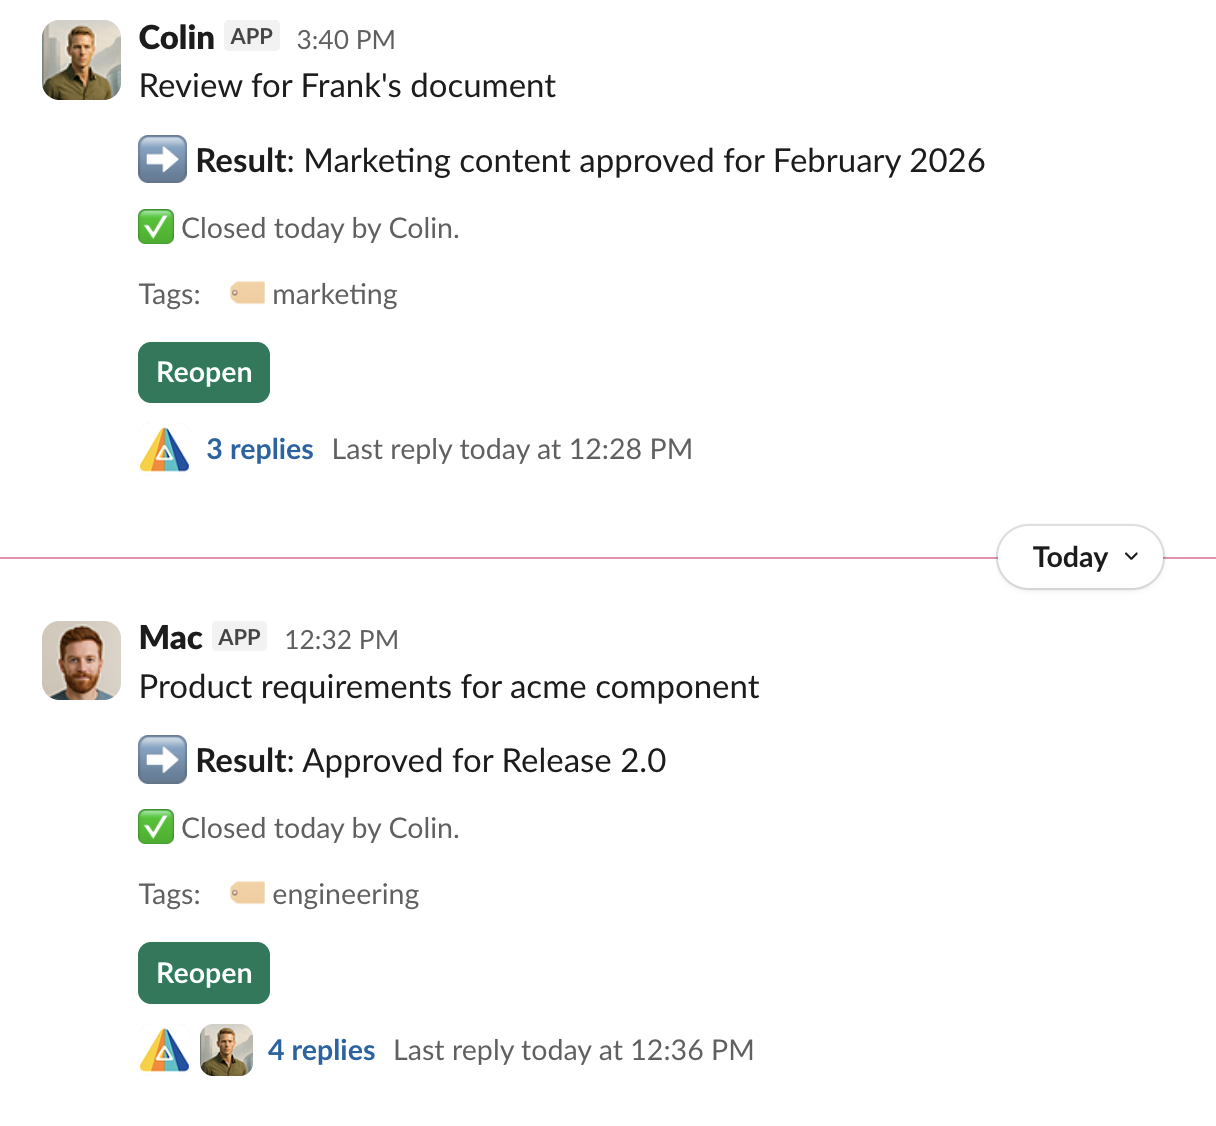Open the 3 replies thread
Viewport: 1216px width, 1126px height.
[x=260, y=450]
